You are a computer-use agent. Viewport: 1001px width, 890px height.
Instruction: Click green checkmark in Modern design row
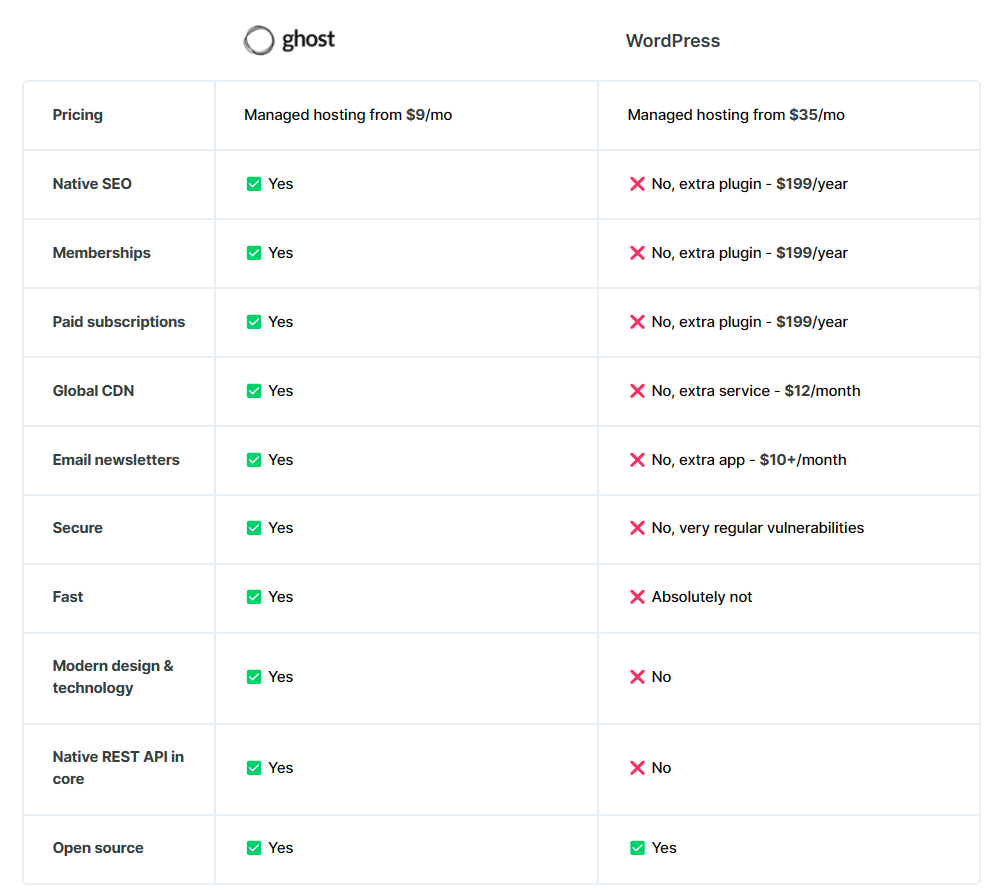[254, 677]
